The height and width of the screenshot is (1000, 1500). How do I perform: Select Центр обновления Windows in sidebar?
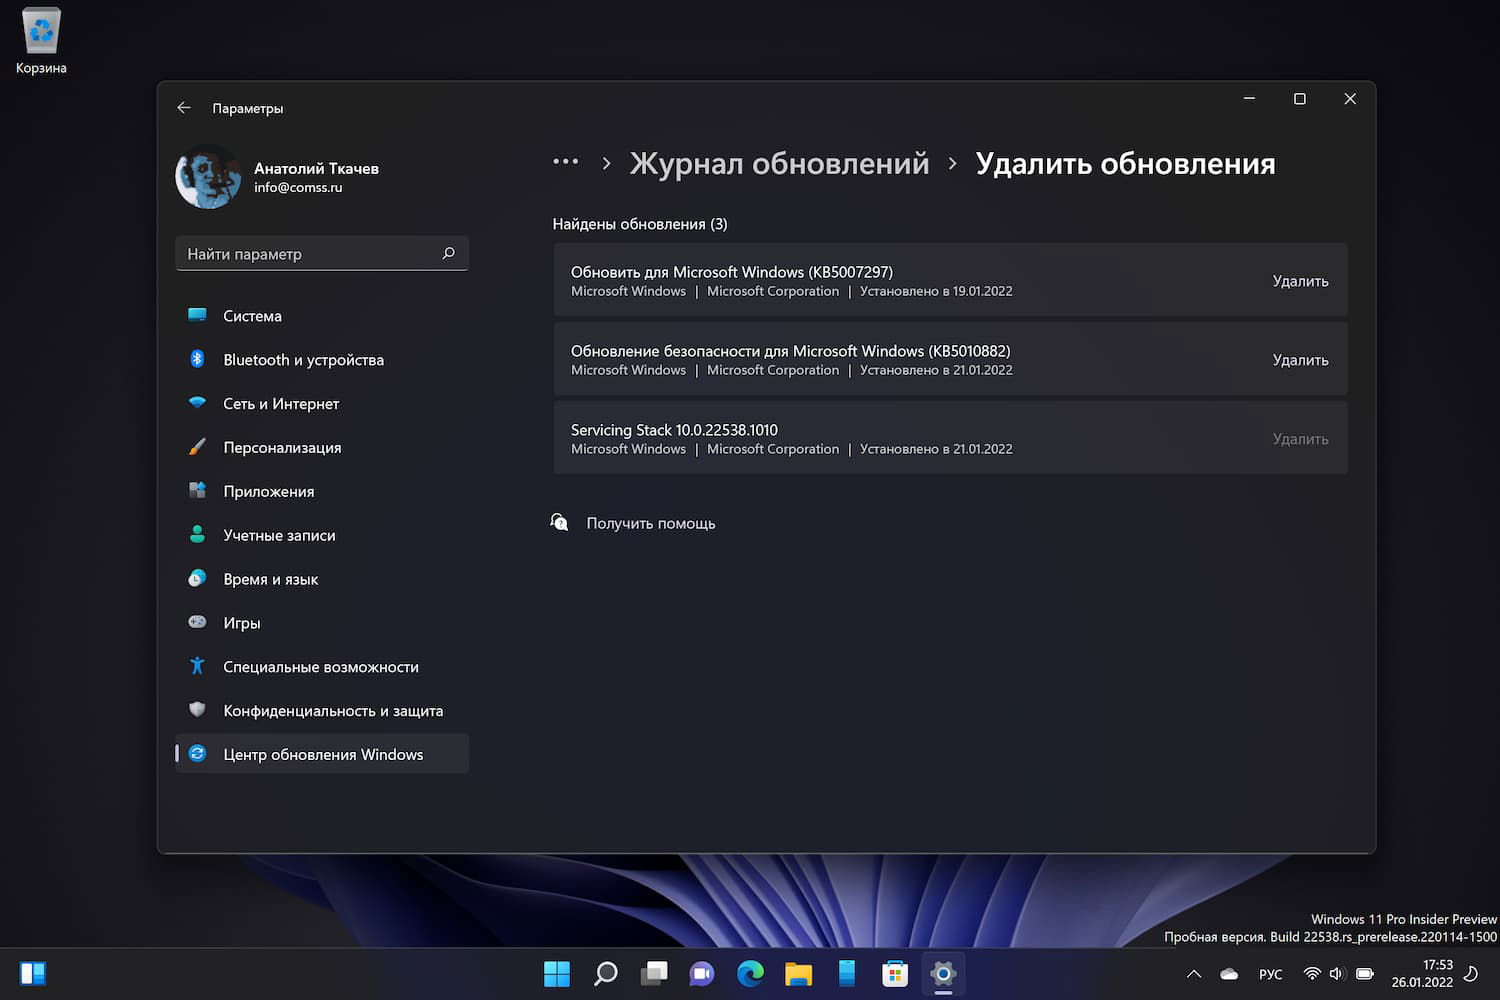point(322,755)
